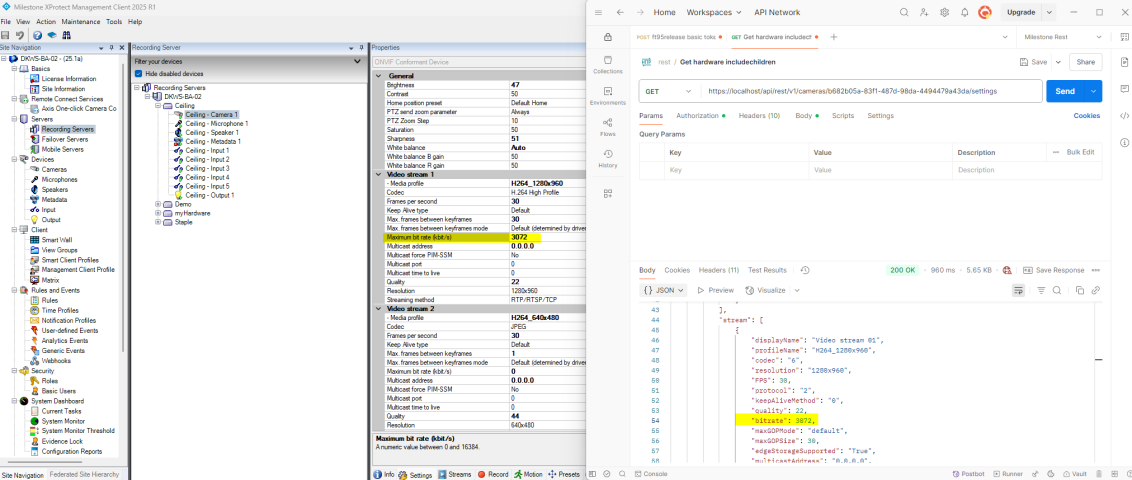
Task: Switch to the Headers (10) request tab
Action: pos(759,116)
